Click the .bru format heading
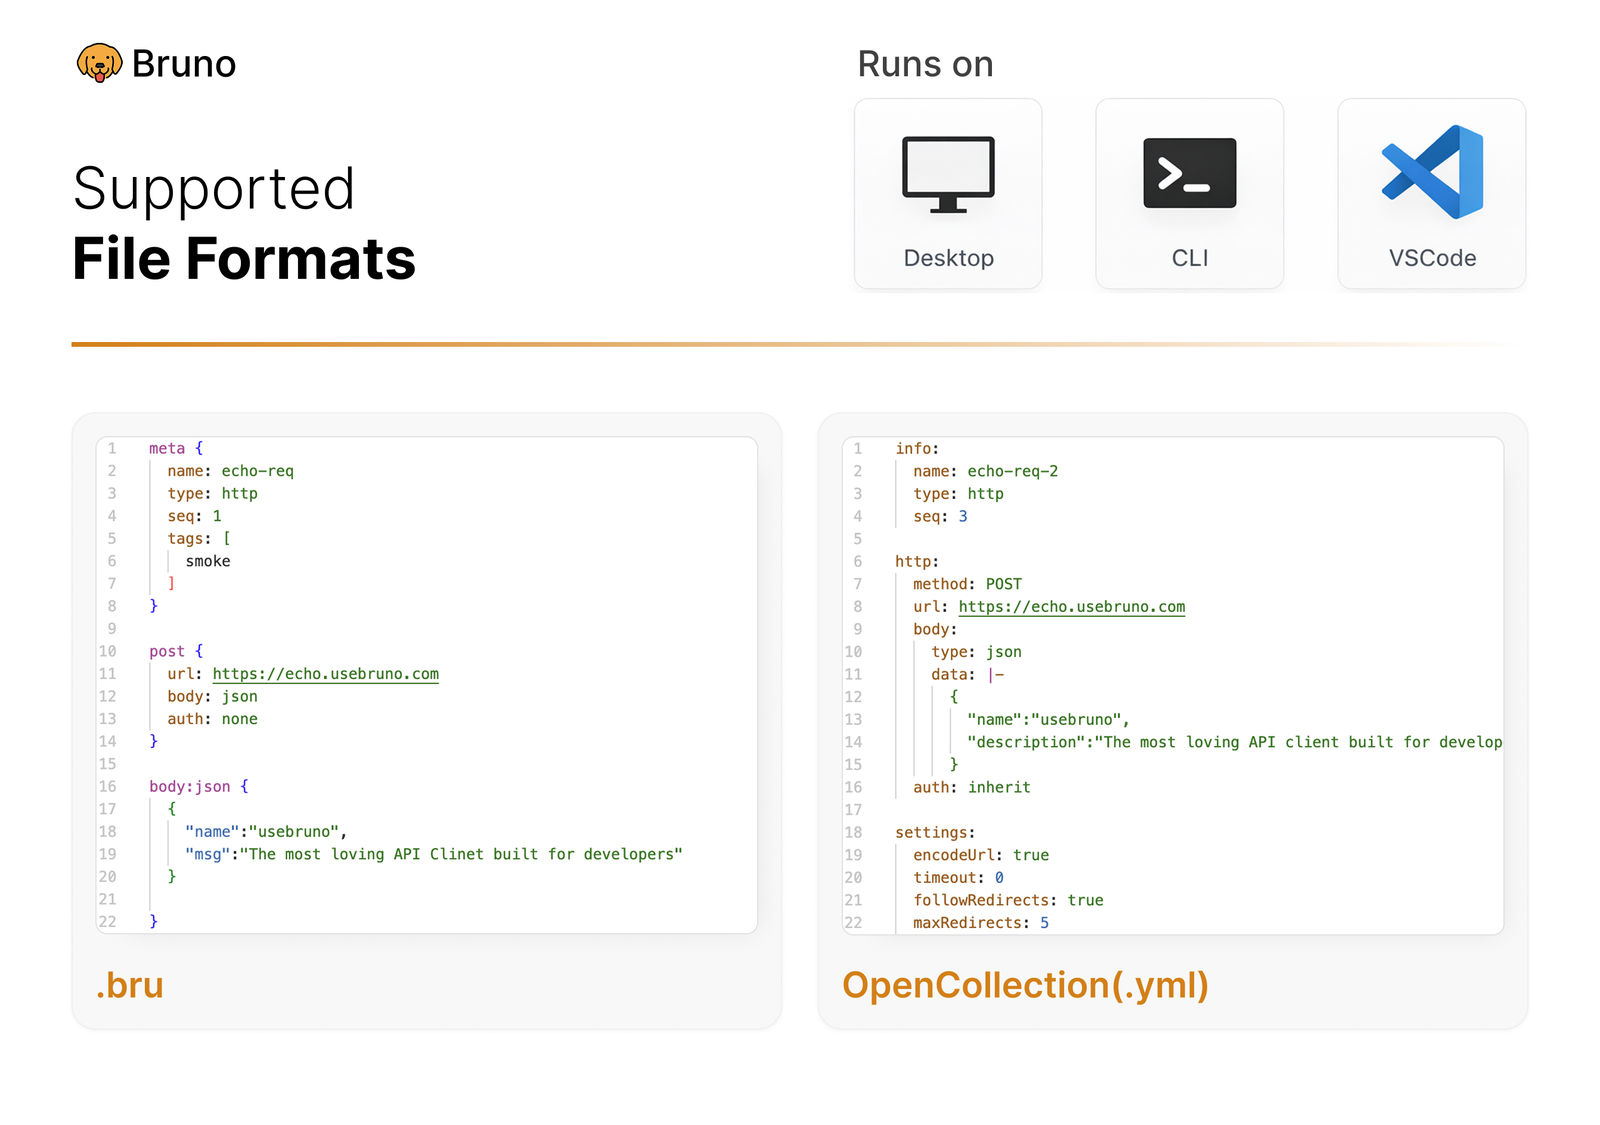Viewport: 1600px width, 1125px height. pos(130,985)
